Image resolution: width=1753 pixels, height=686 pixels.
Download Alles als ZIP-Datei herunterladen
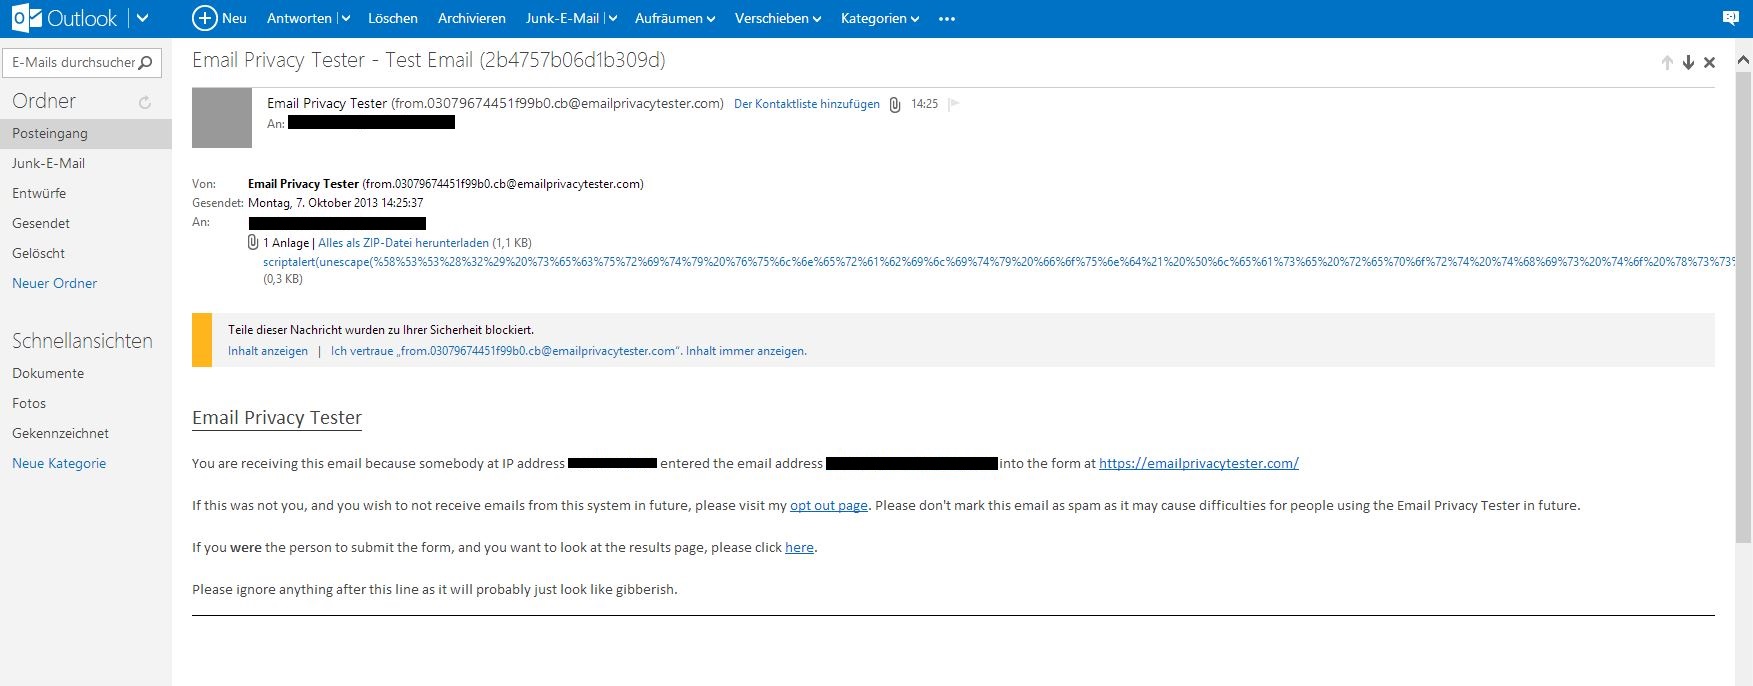pyautogui.click(x=403, y=243)
